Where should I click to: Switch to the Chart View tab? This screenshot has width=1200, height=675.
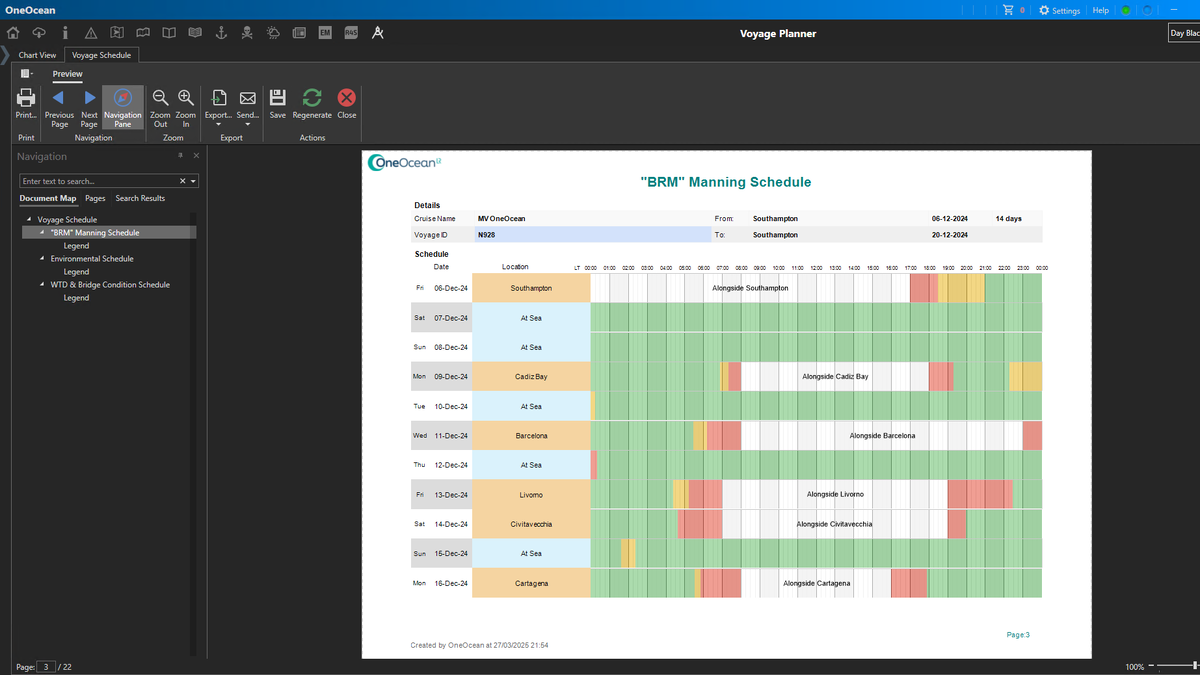pyautogui.click(x=38, y=55)
